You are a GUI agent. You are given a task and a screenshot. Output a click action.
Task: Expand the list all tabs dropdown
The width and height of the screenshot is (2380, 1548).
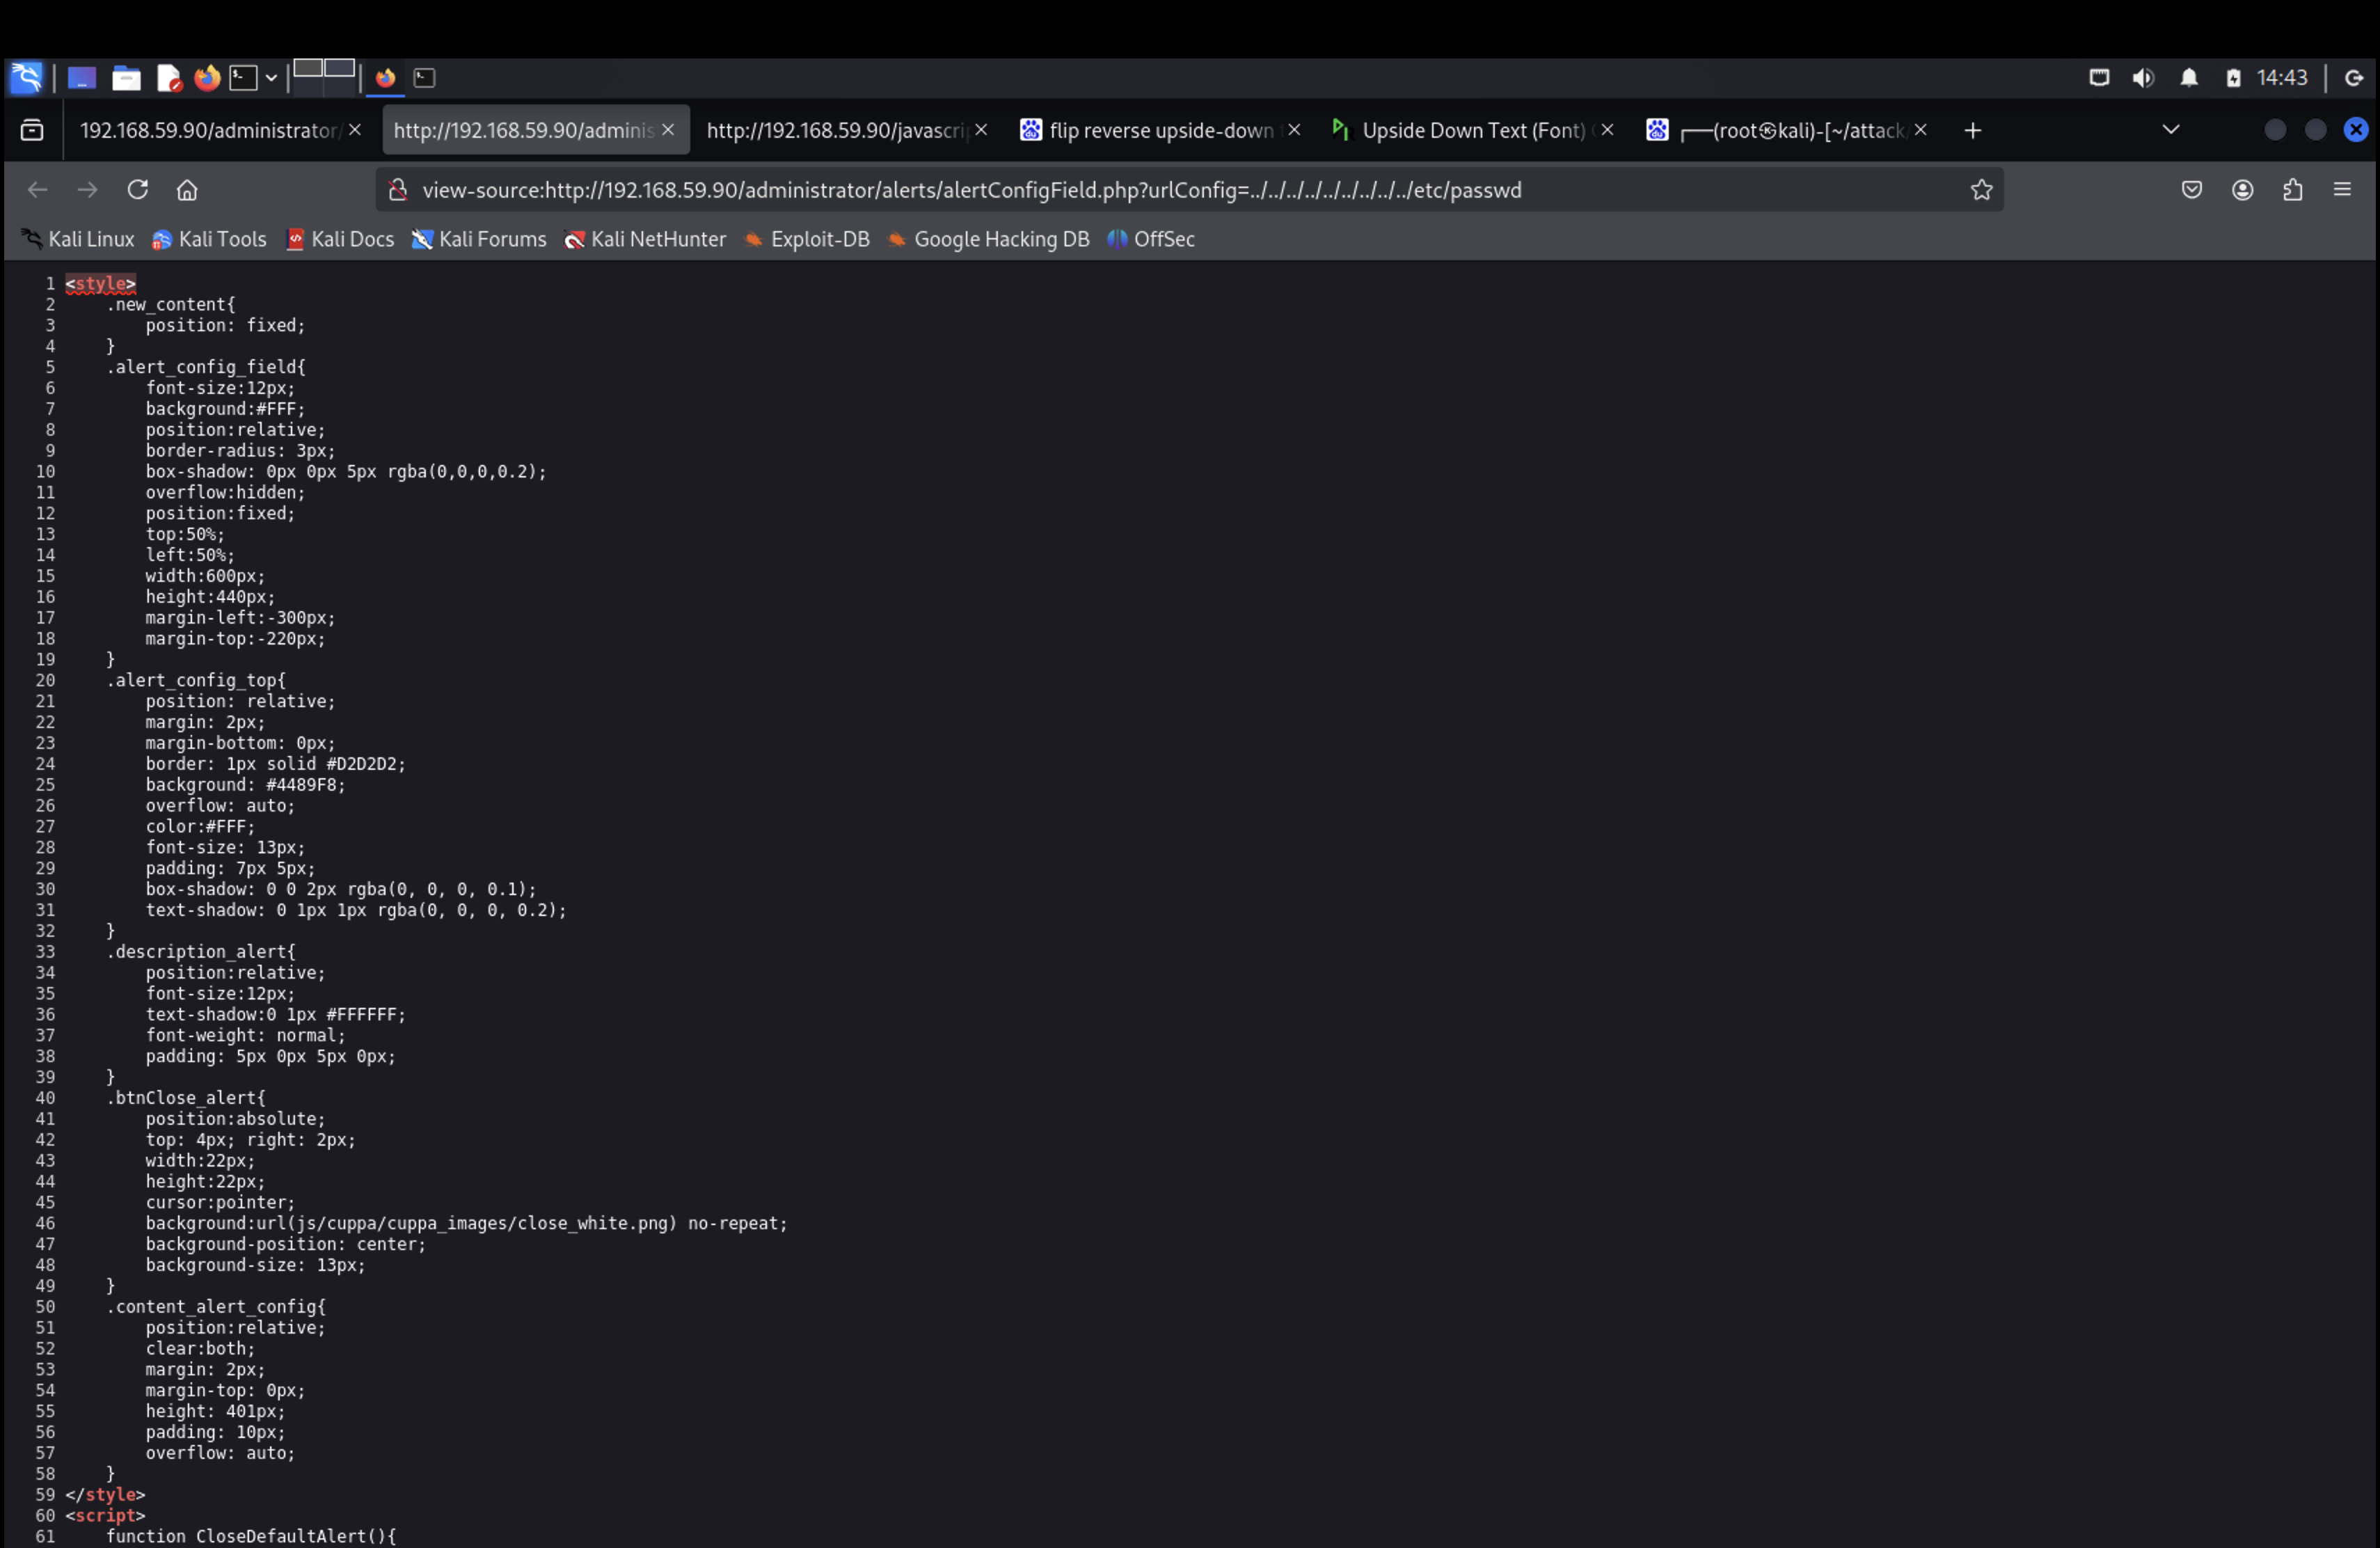pyautogui.click(x=2170, y=130)
